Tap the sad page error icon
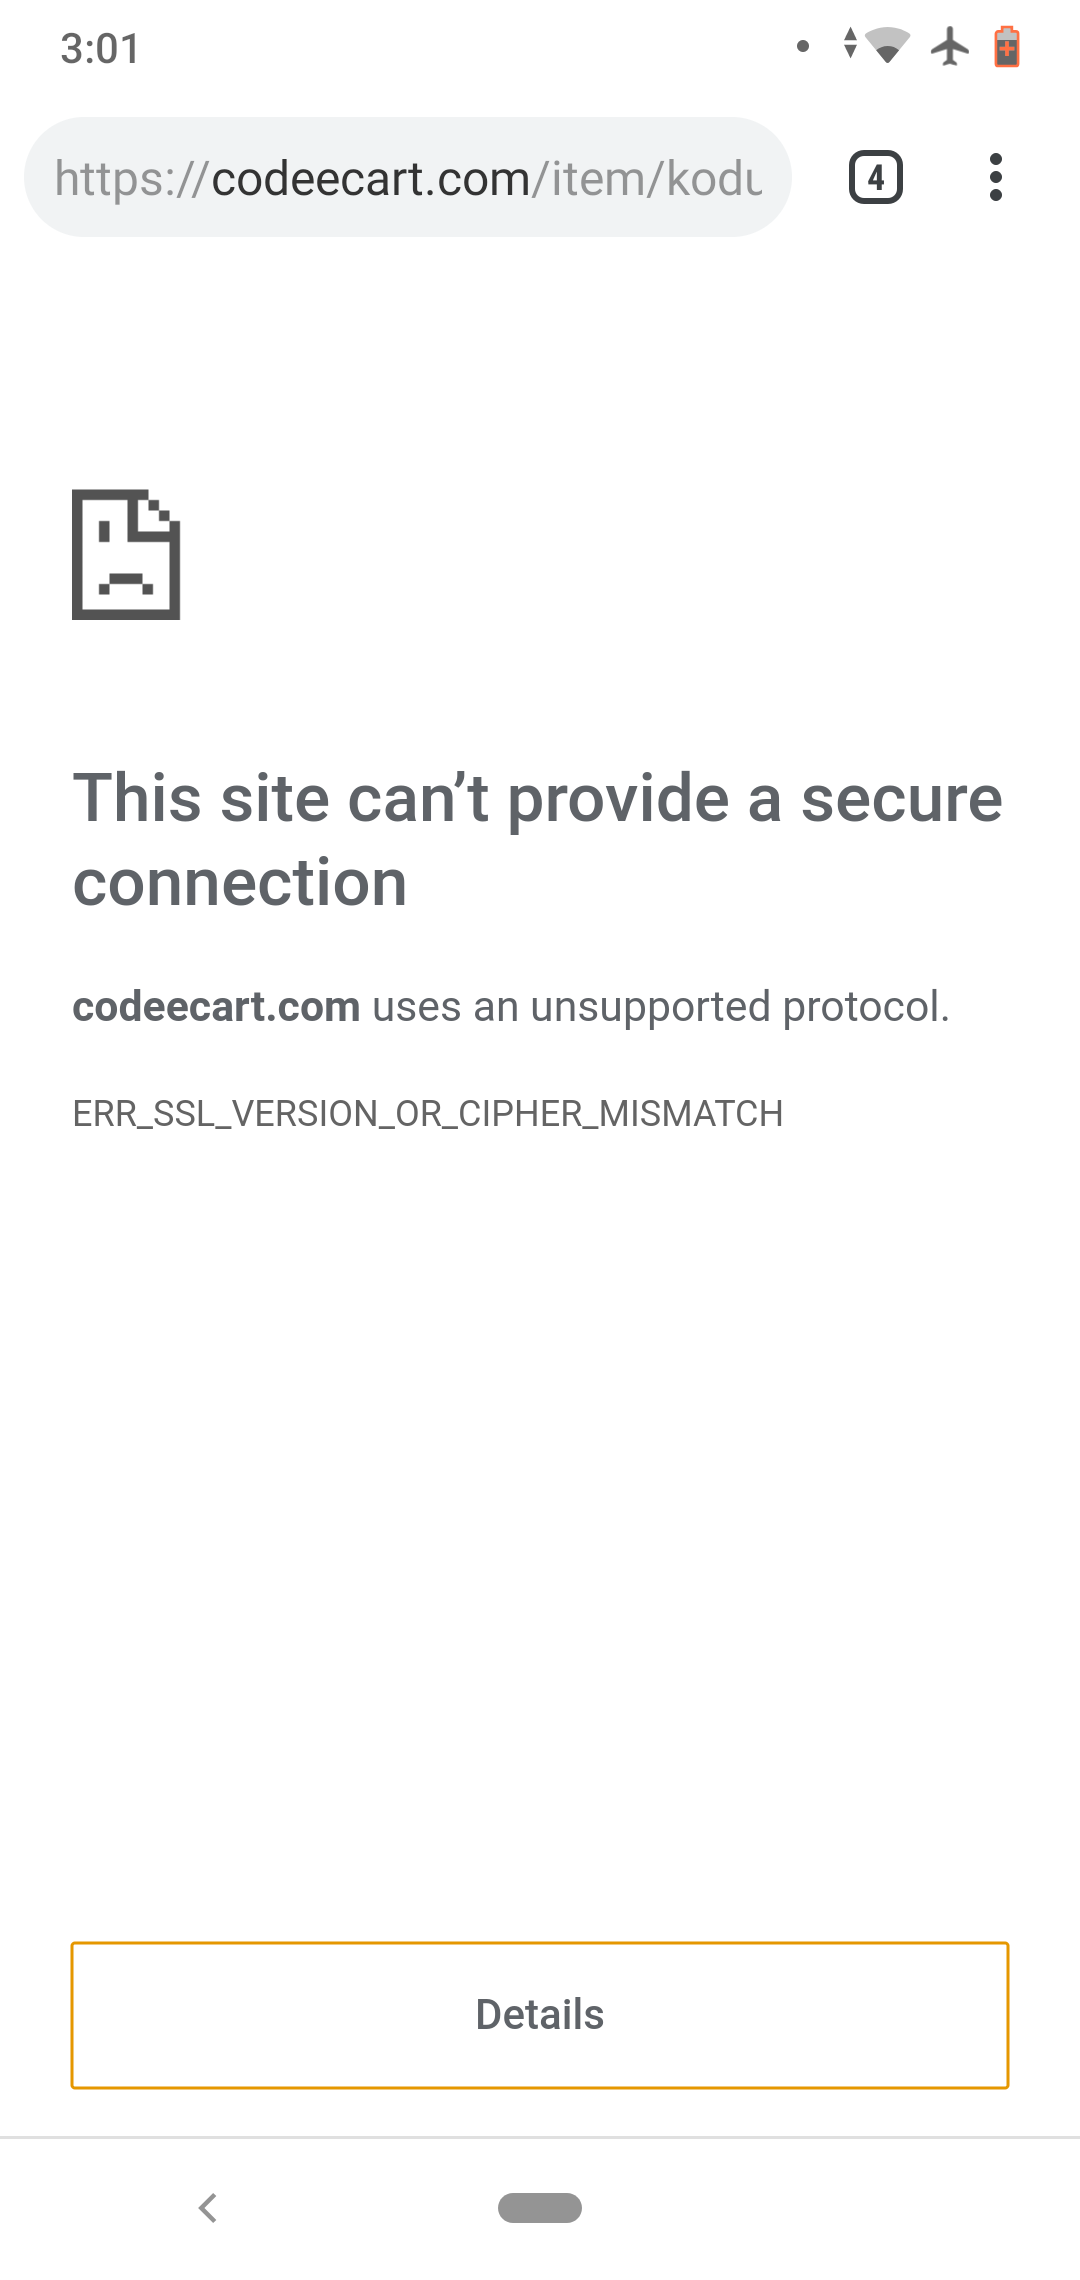Viewport: 1080px width, 2280px height. 126,554
